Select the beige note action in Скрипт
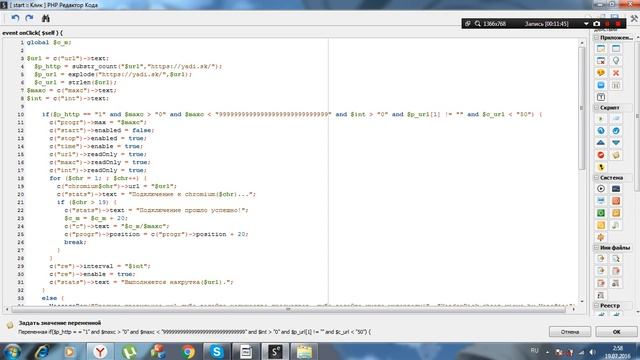Image resolution: width=640 pixels, height=360 pixels. [x=616, y=155]
